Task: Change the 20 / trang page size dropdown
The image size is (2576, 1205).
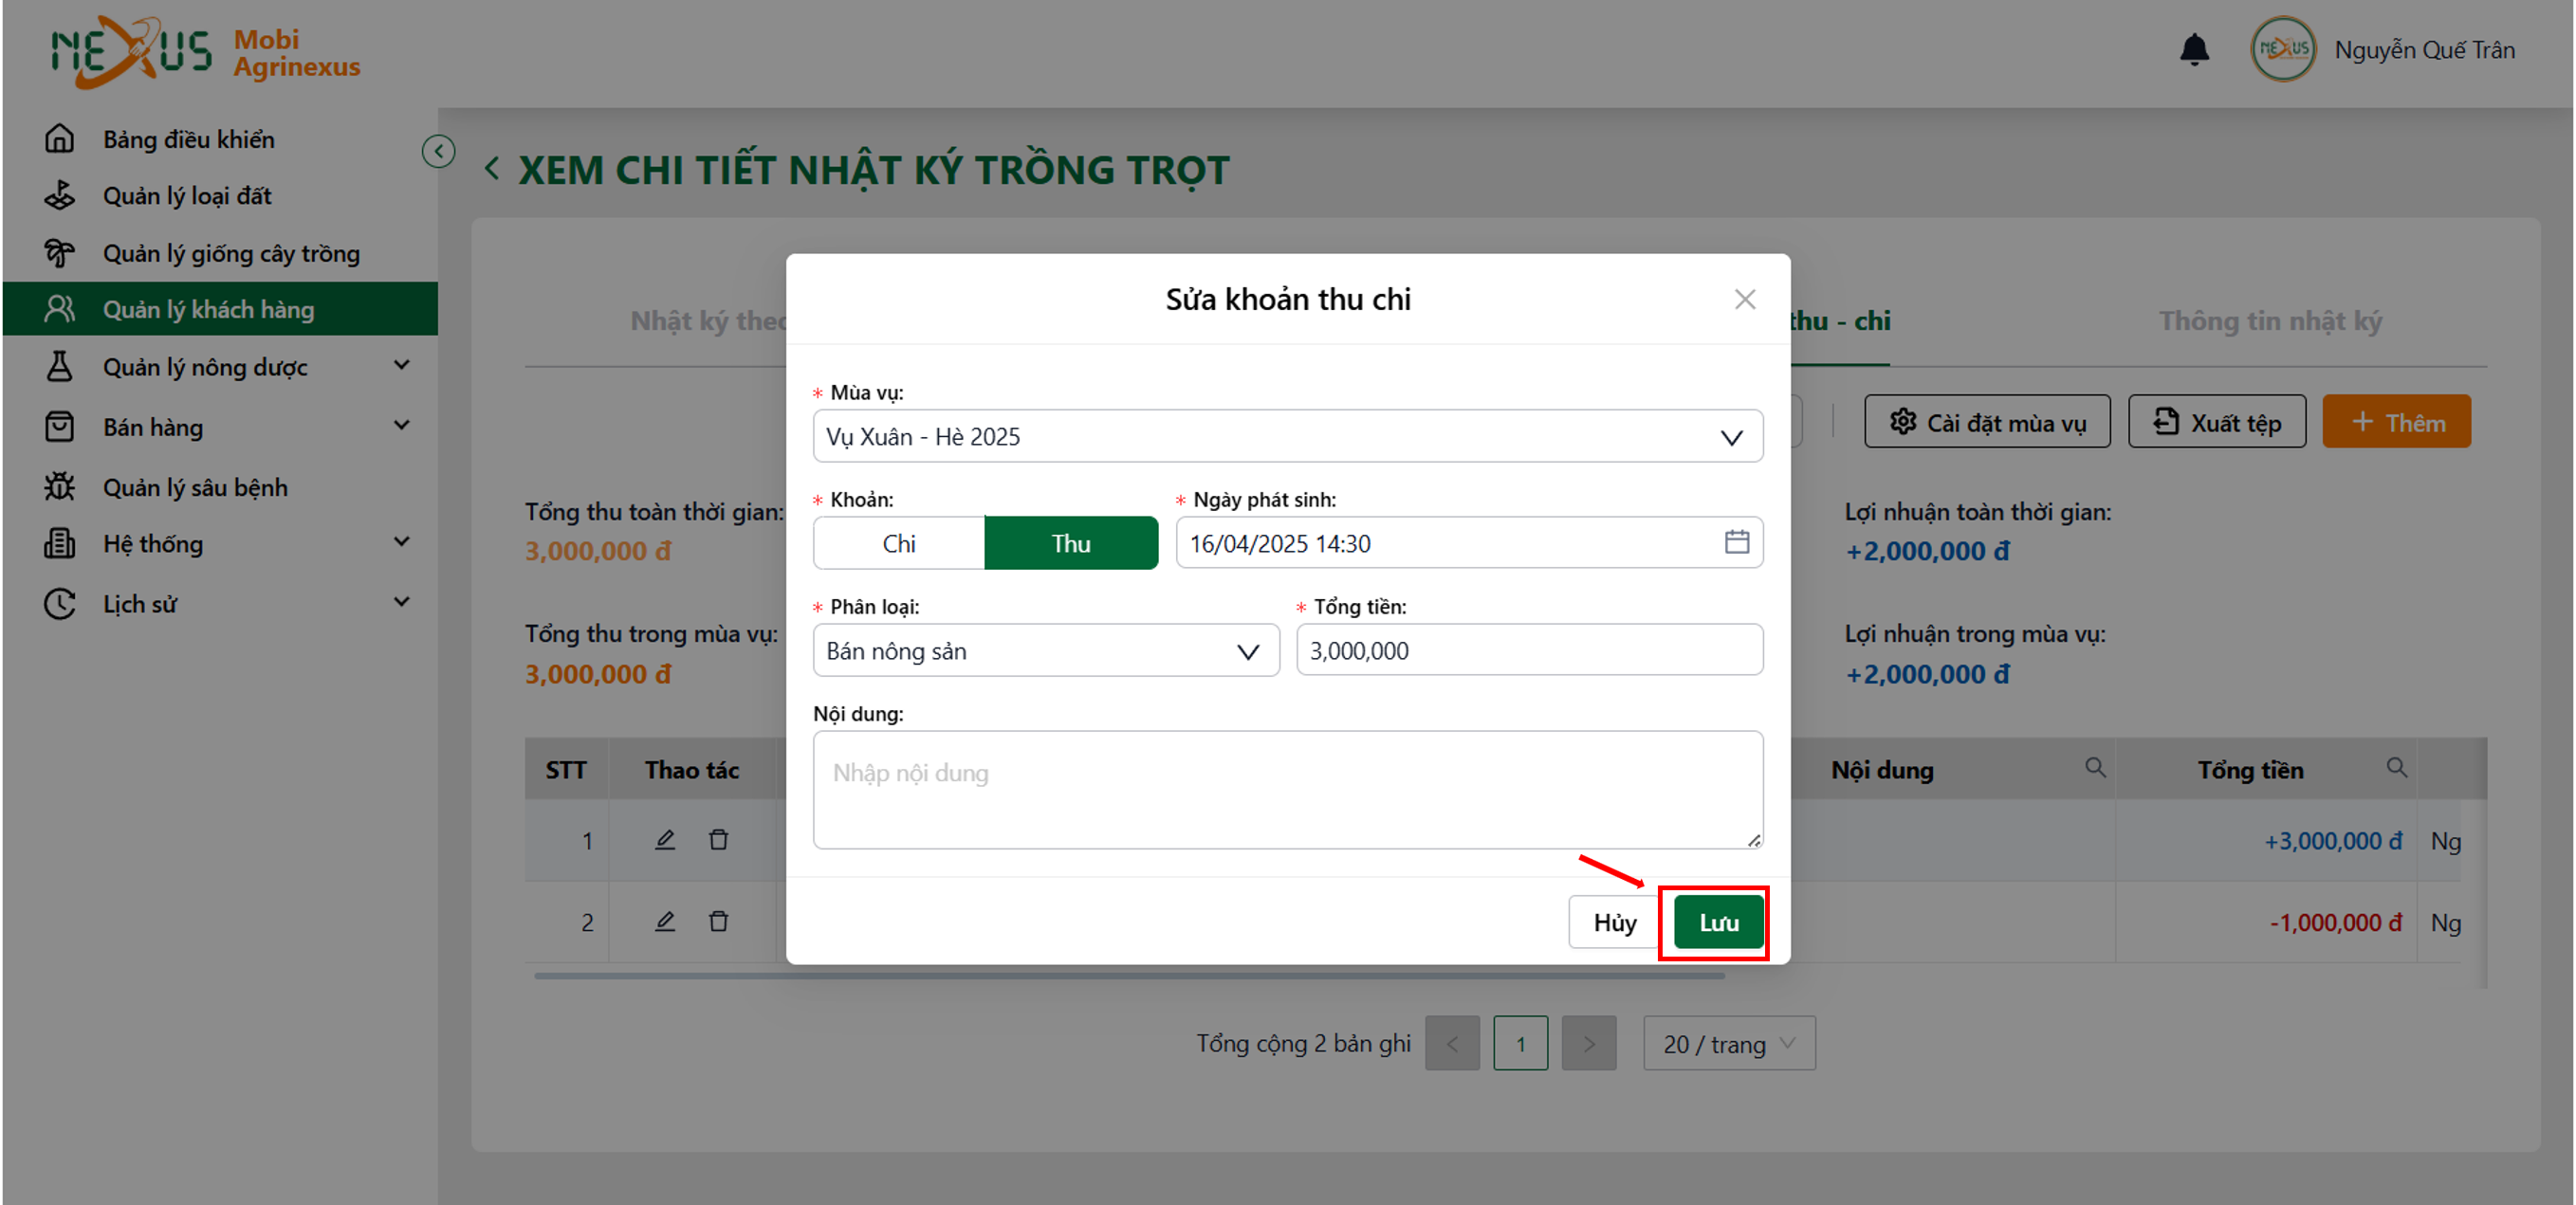Action: (x=1729, y=1043)
